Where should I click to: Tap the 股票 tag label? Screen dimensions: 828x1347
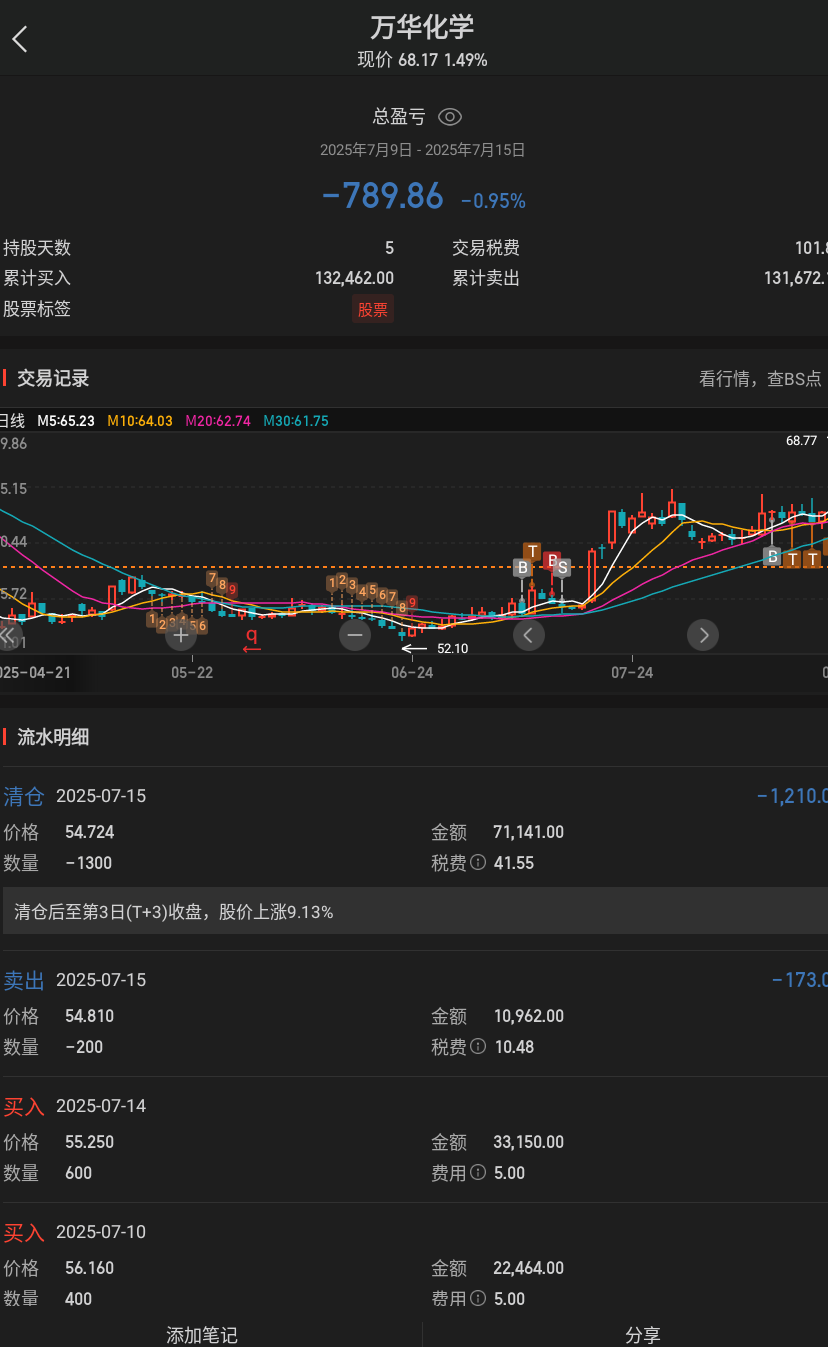click(x=373, y=309)
